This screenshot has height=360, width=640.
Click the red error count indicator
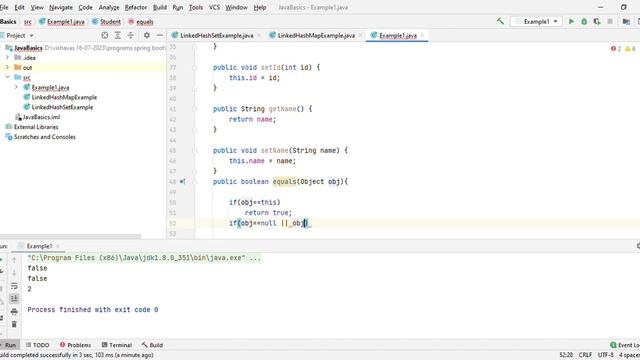click(616, 49)
